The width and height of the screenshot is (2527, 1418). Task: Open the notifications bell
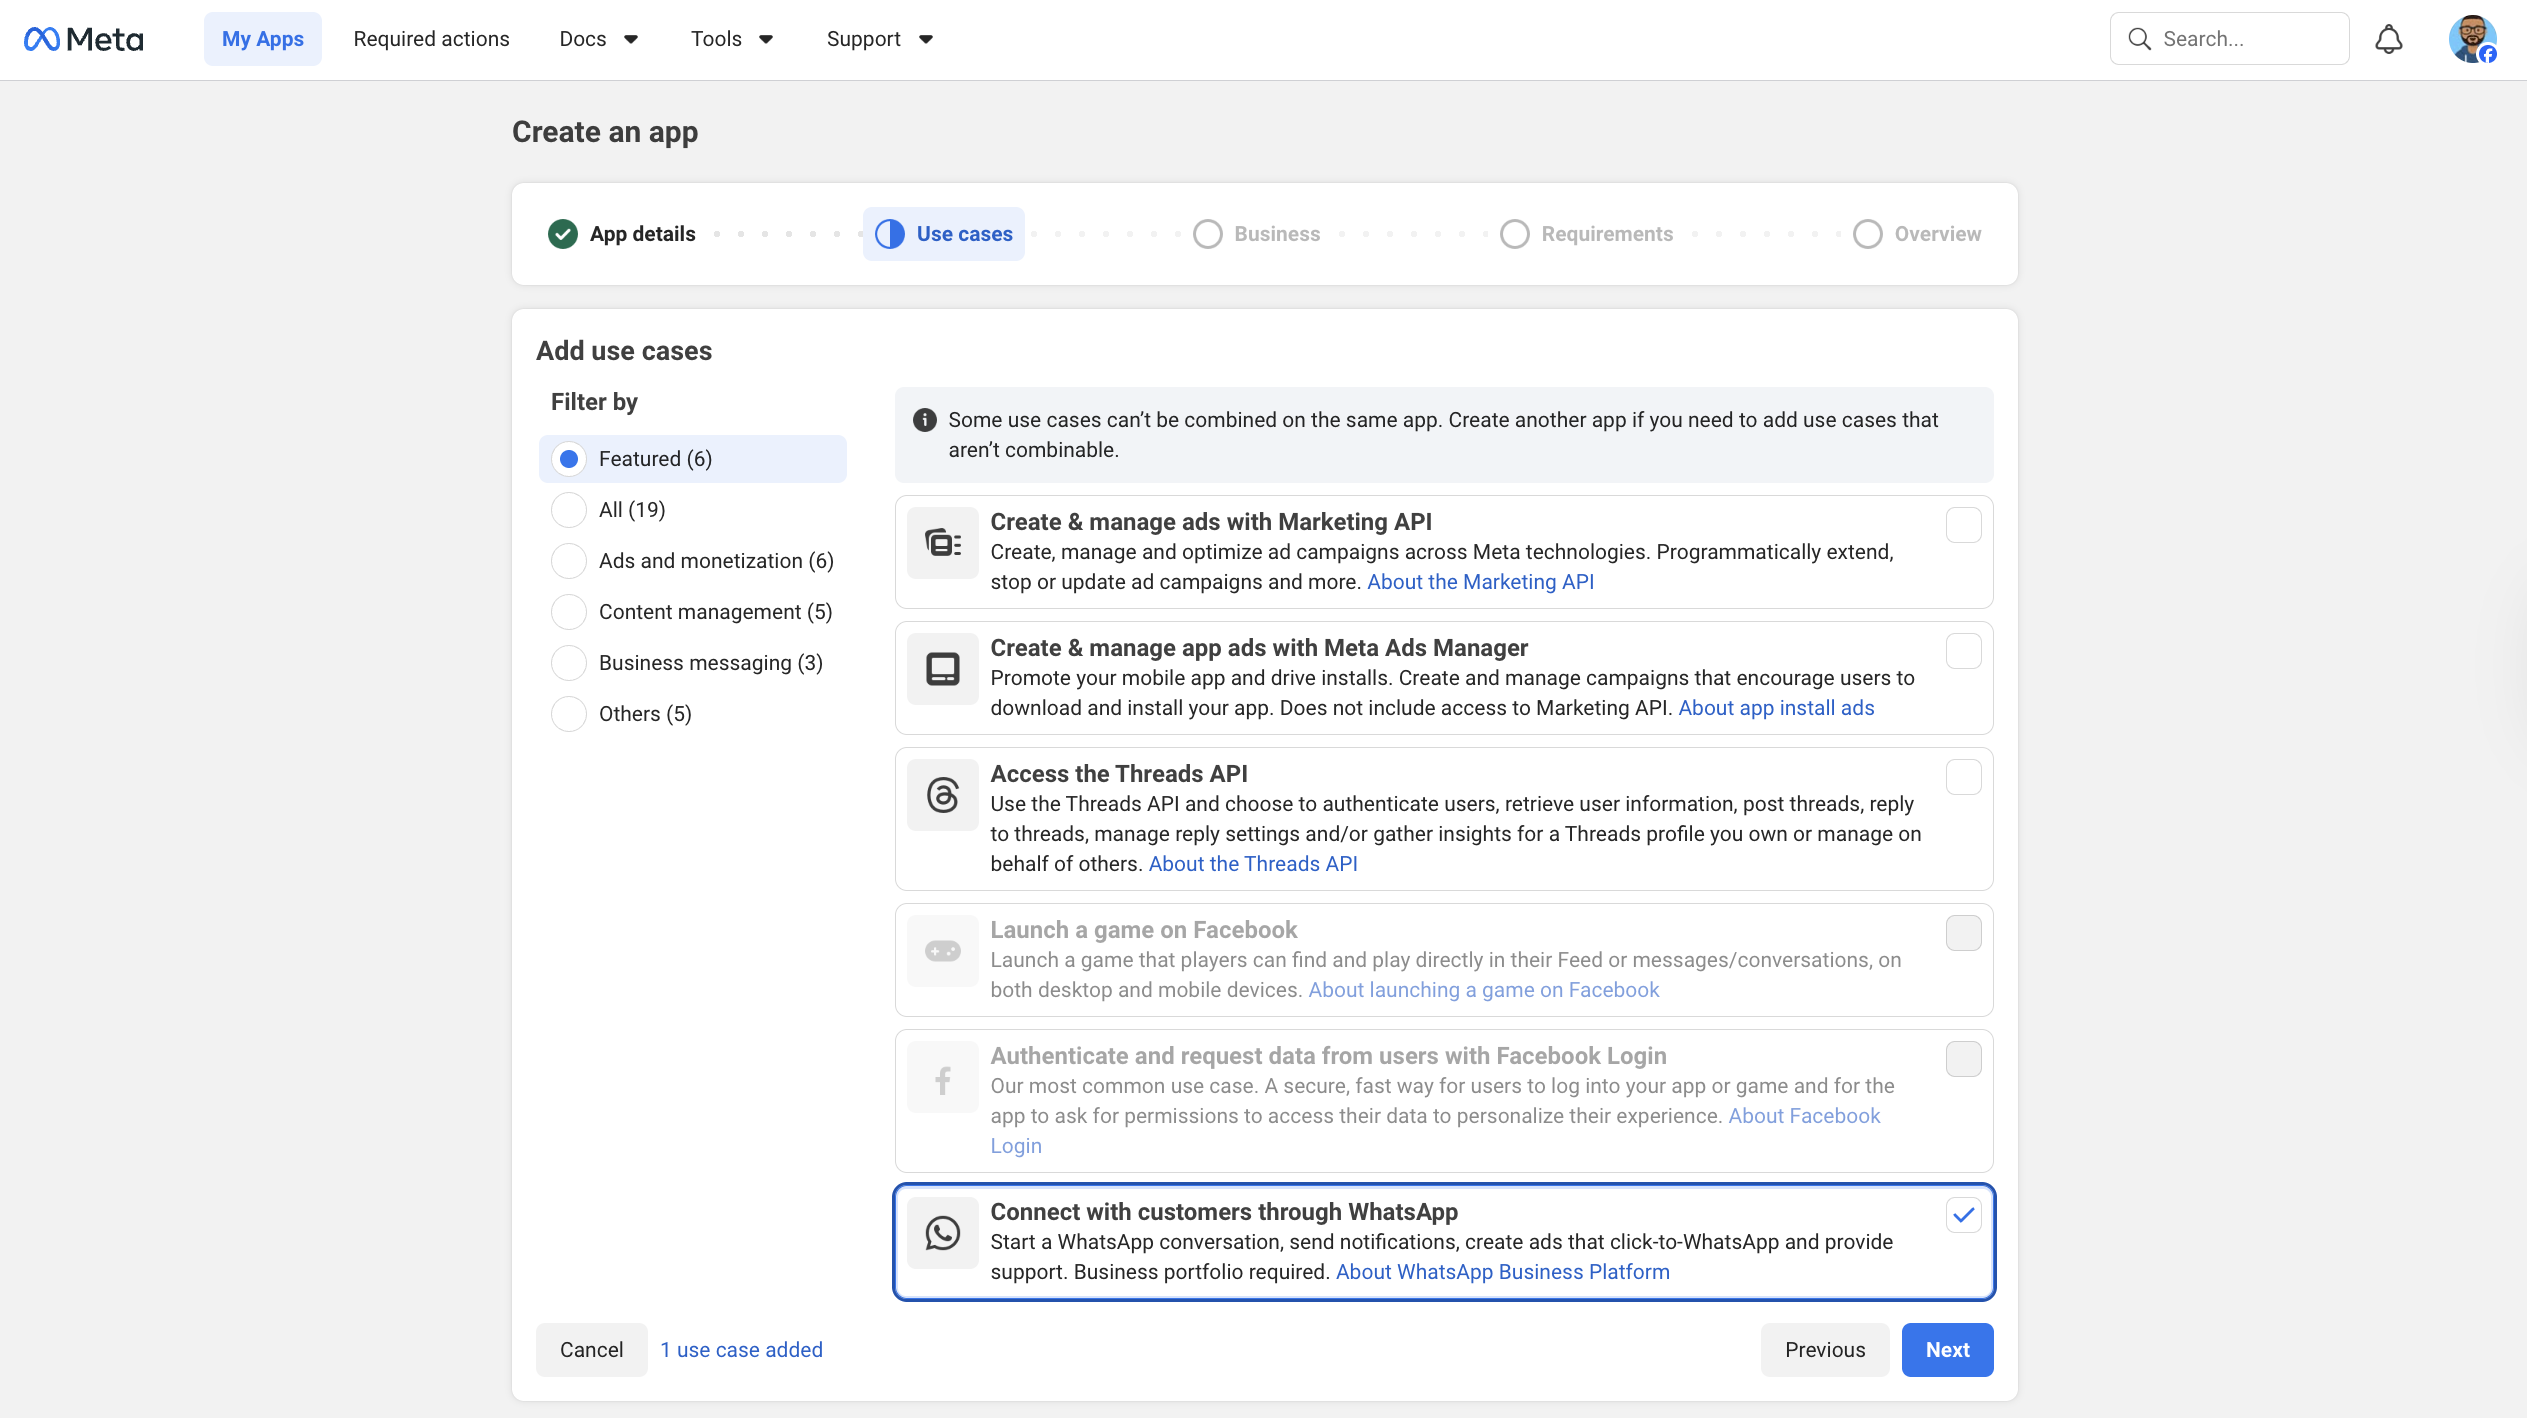coord(2388,39)
